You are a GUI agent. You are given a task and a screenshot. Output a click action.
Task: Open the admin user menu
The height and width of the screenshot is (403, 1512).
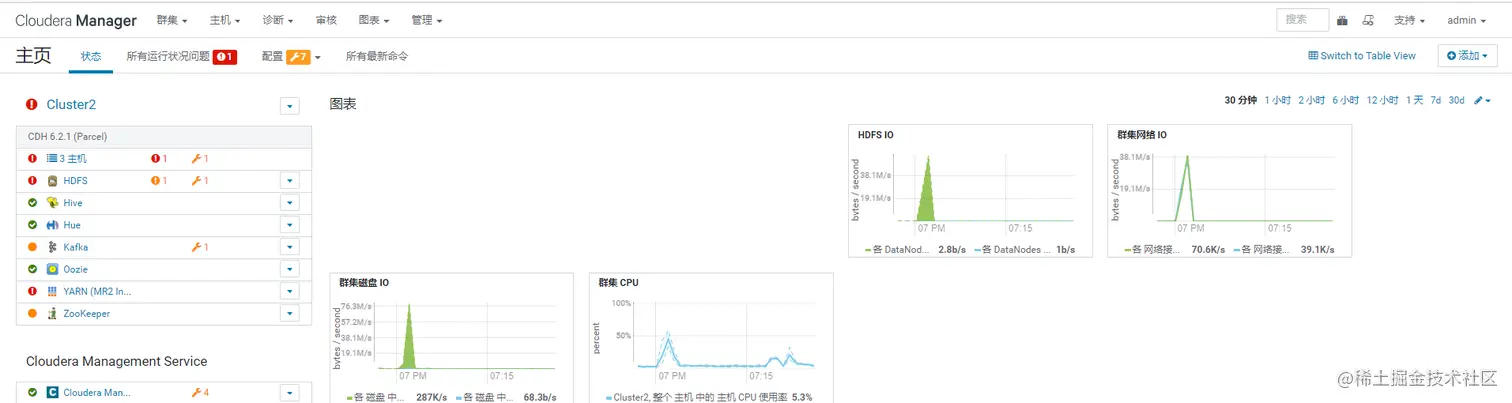tap(1466, 20)
